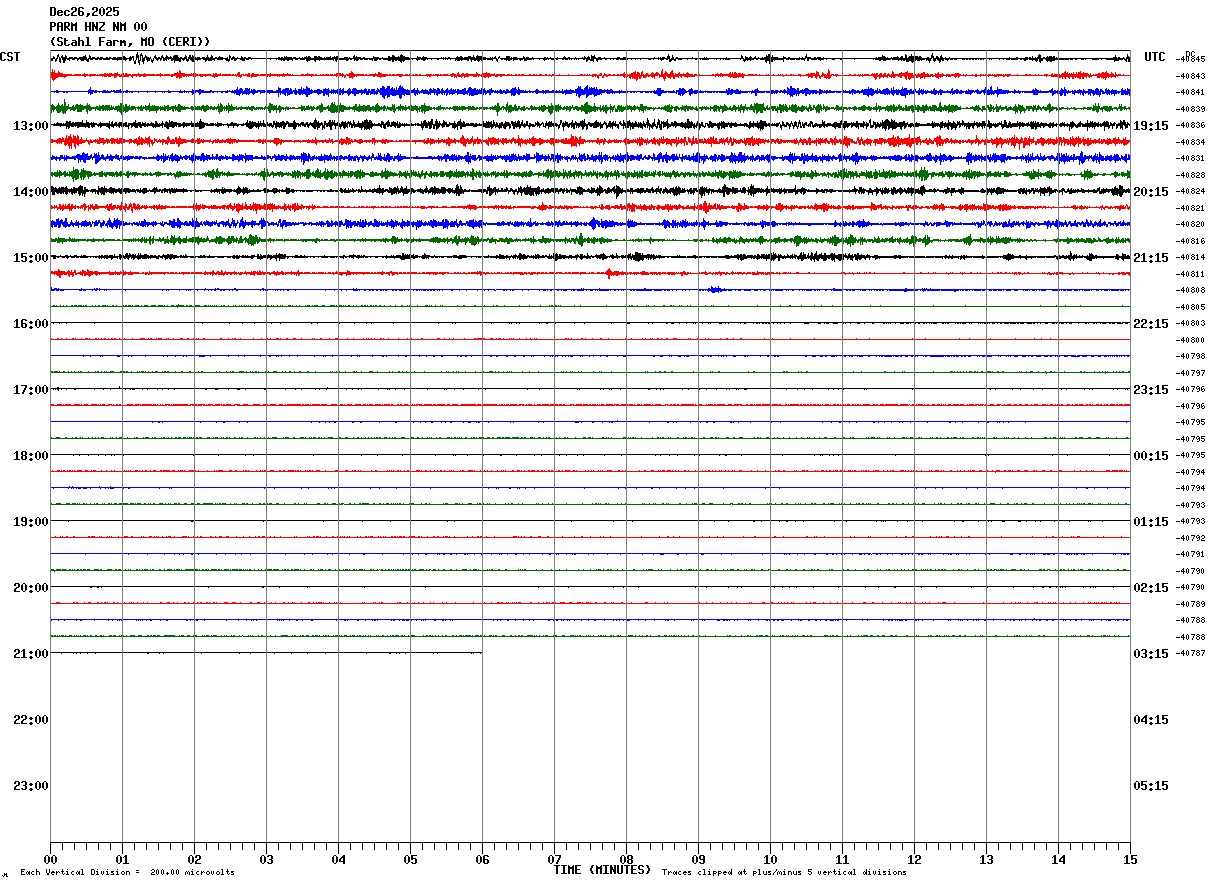
Task: Click the DC offset value -40805
Action: (x=1190, y=307)
